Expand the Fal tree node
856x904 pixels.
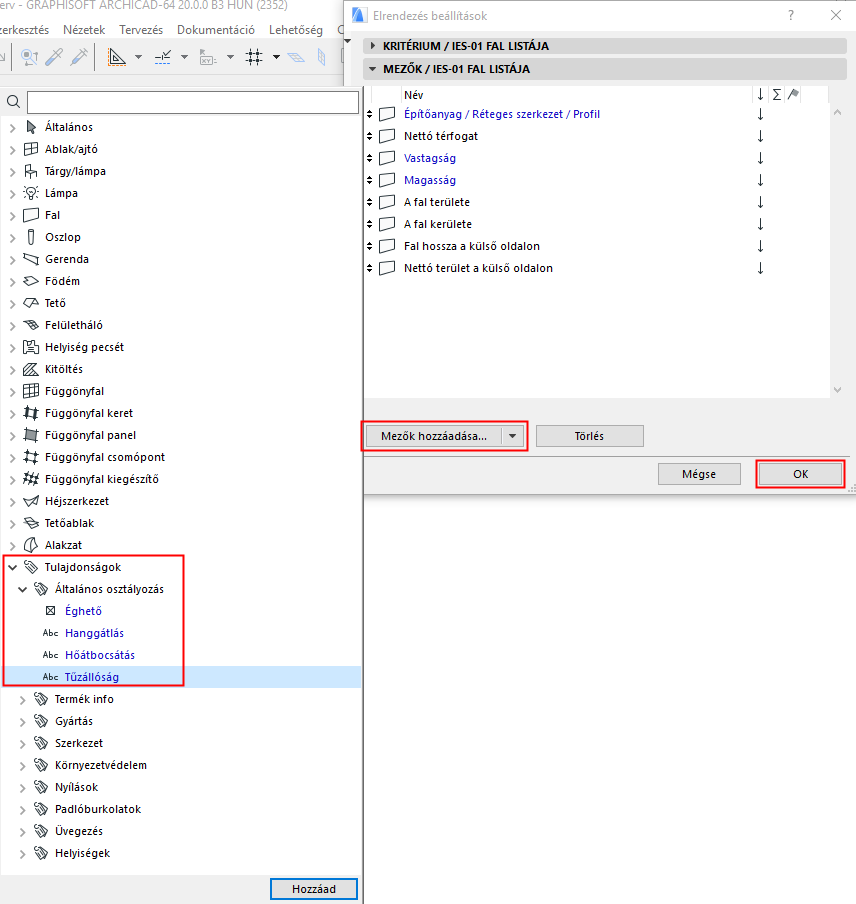coord(13,216)
